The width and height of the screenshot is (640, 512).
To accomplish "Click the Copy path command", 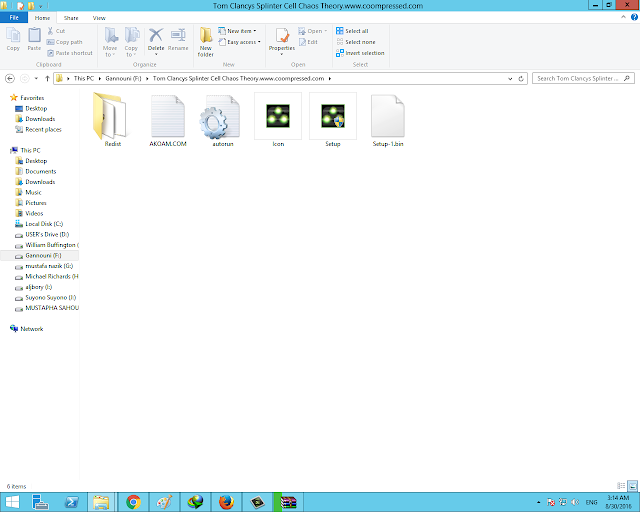I will pos(64,42).
